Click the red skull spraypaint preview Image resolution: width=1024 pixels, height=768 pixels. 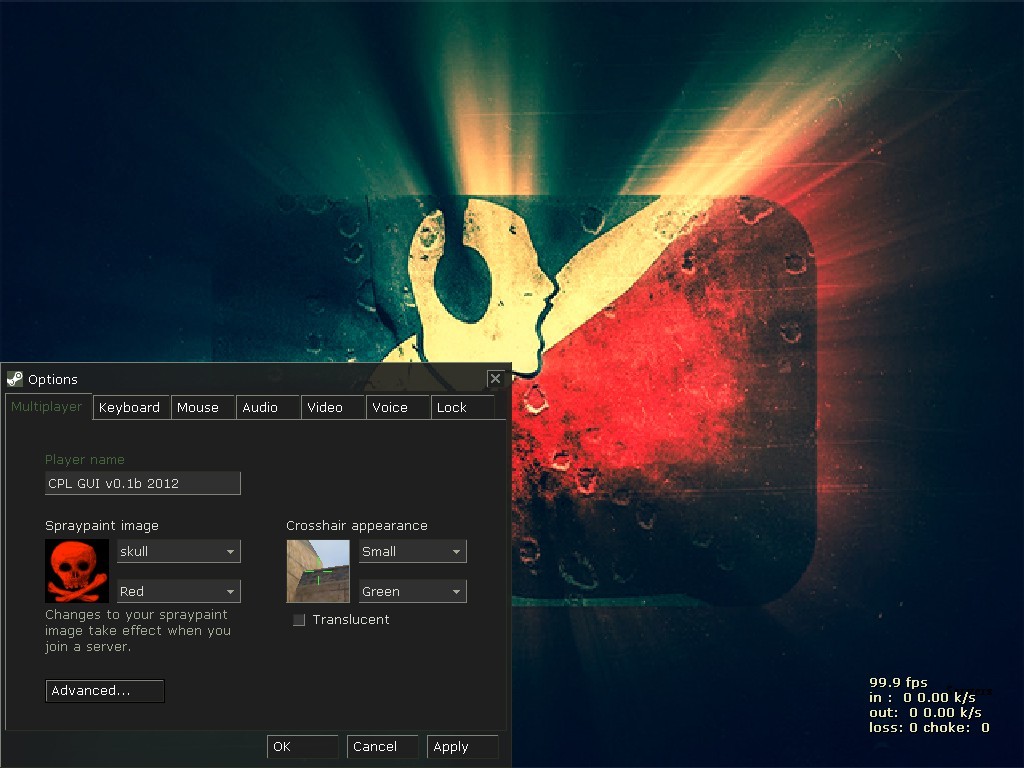pos(77,571)
